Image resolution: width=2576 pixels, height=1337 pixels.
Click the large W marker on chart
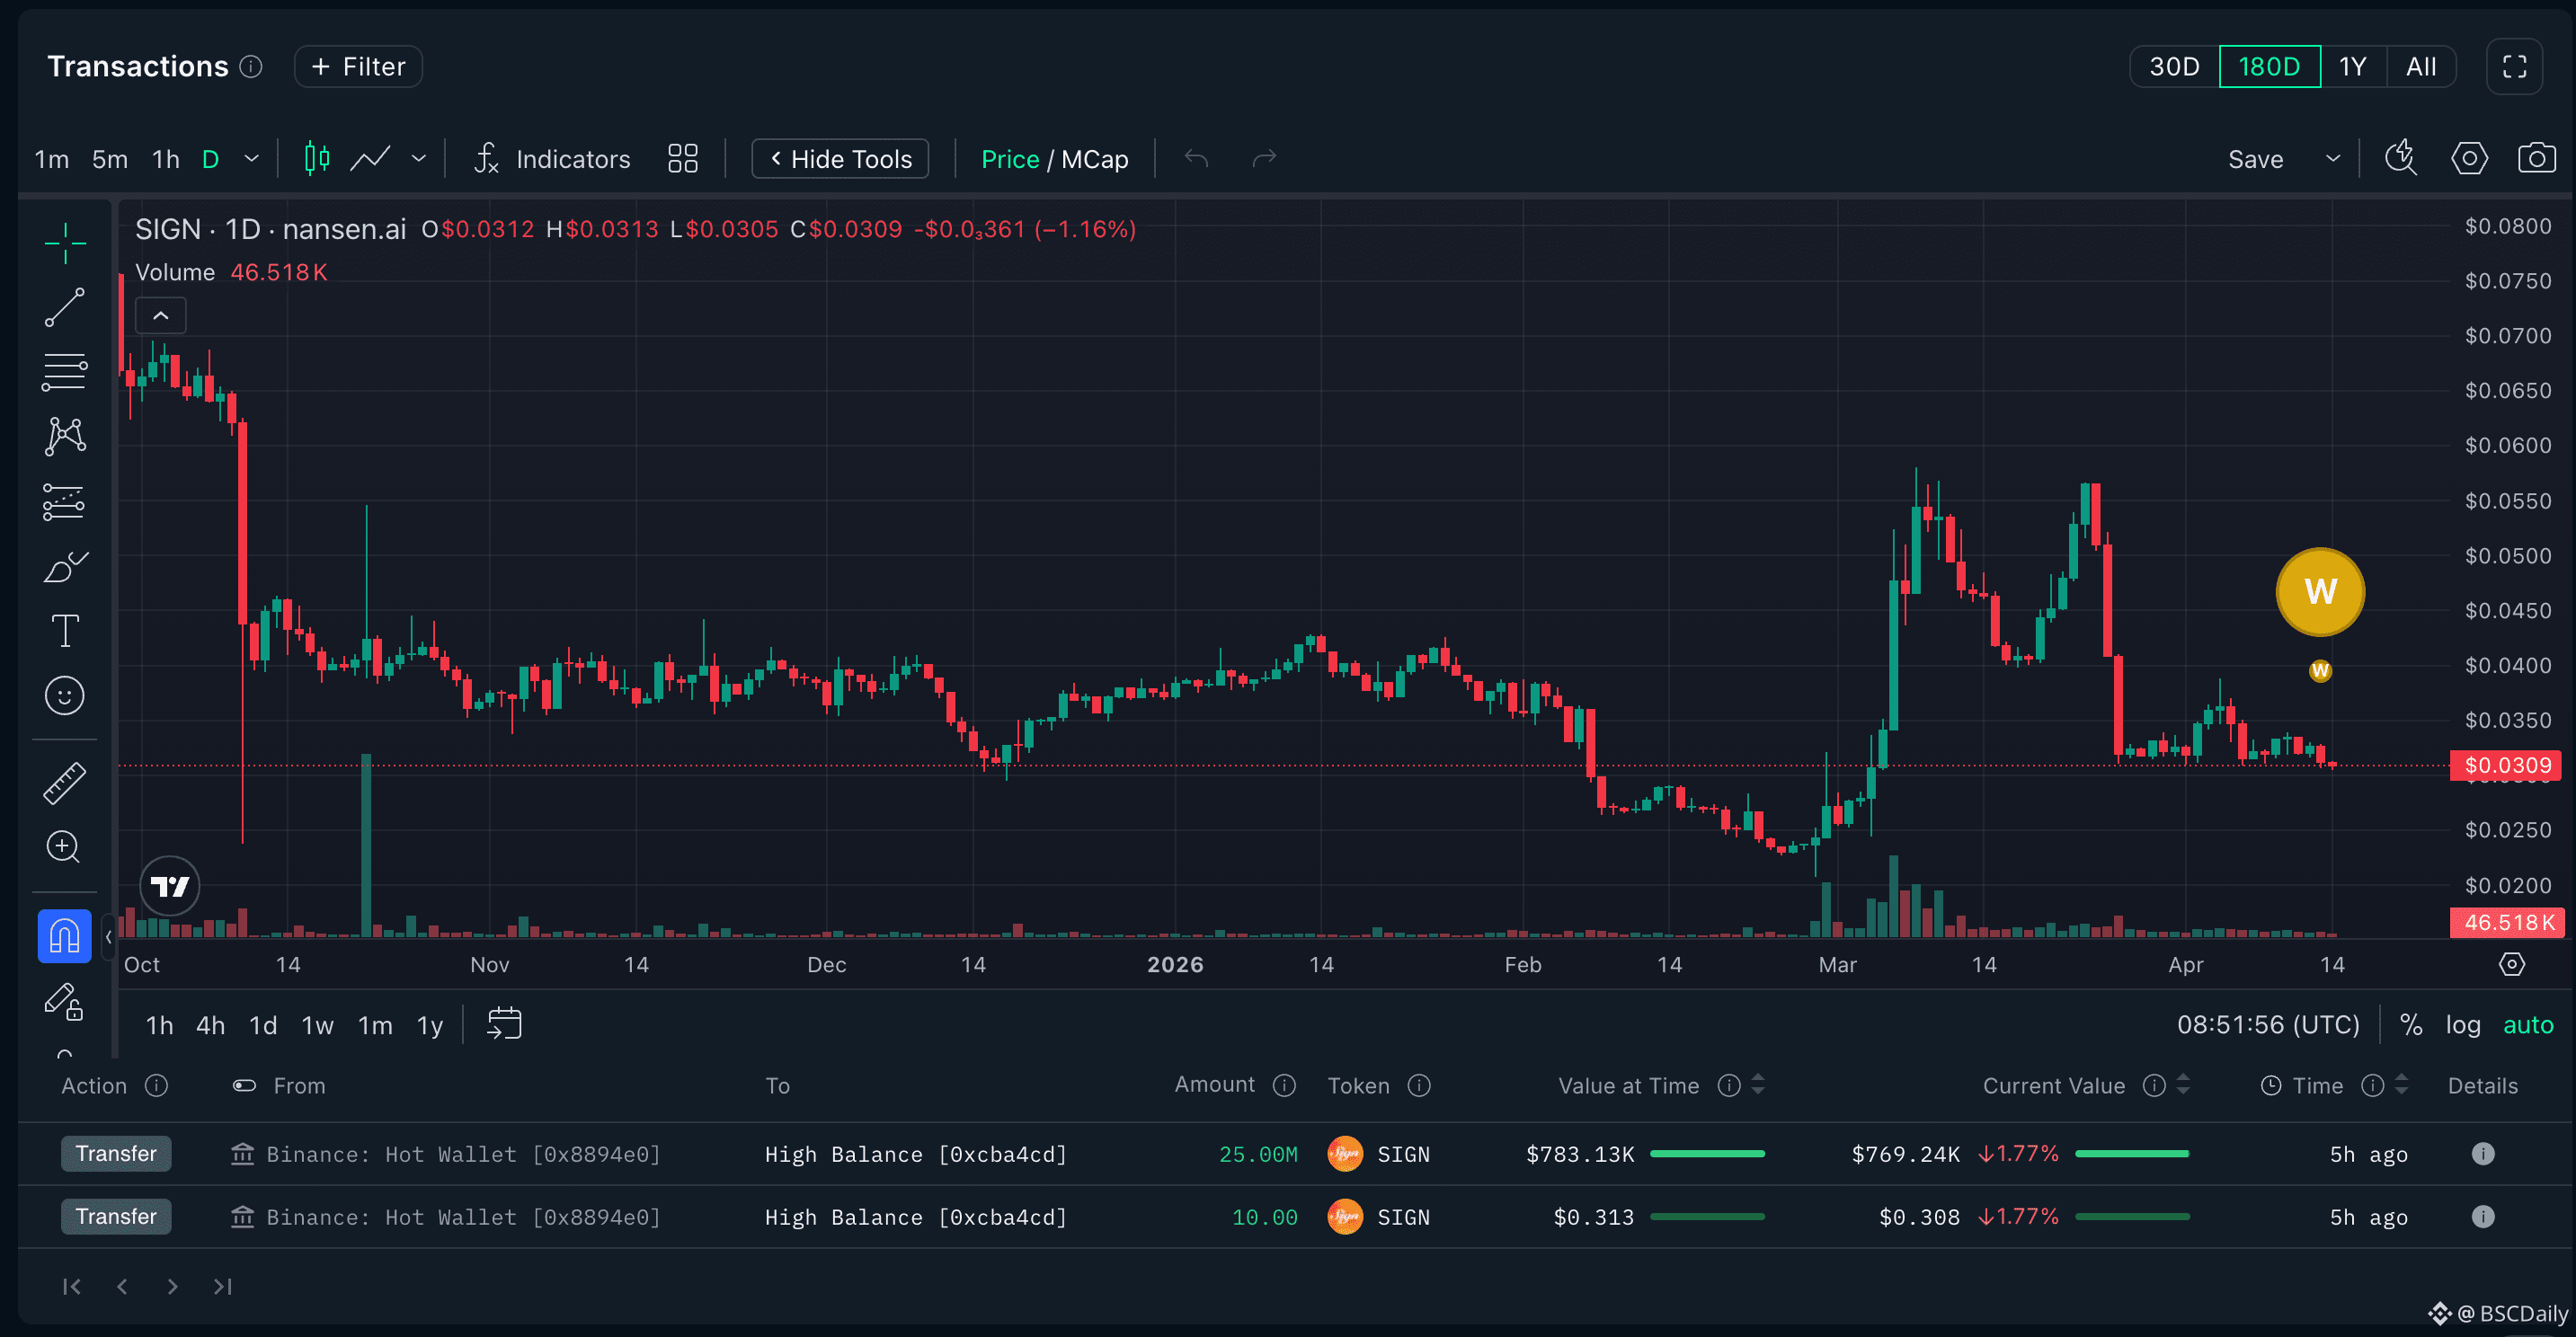[x=2319, y=592]
